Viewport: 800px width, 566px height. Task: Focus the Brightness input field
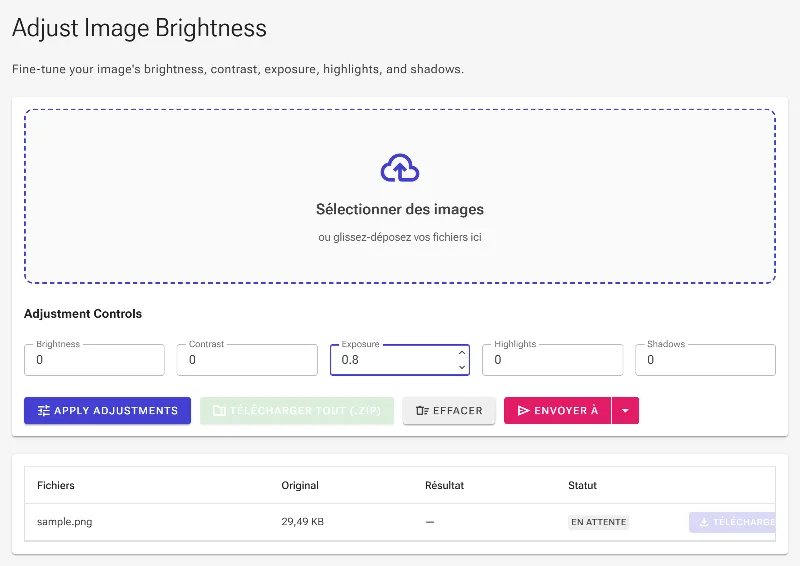94,360
